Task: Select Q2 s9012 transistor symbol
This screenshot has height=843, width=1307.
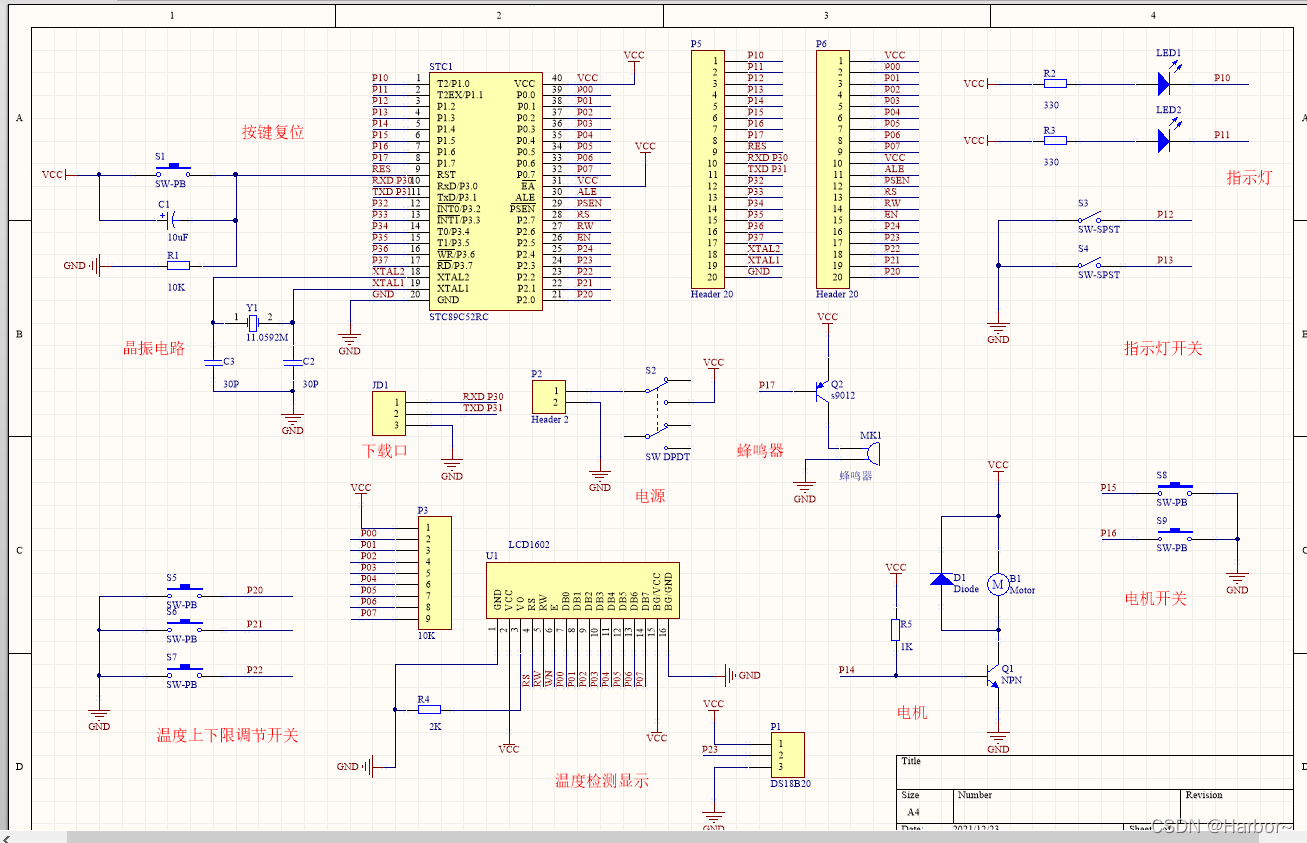Action: point(822,391)
